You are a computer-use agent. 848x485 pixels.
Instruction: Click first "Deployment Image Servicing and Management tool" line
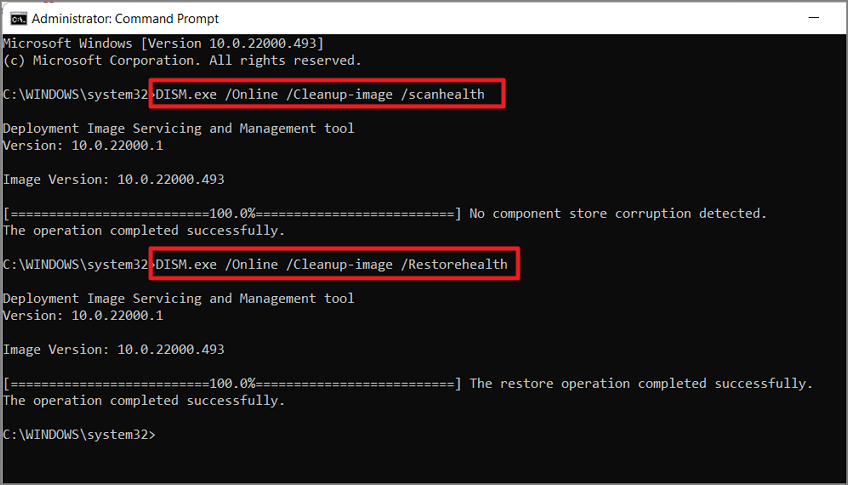point(178,128)
